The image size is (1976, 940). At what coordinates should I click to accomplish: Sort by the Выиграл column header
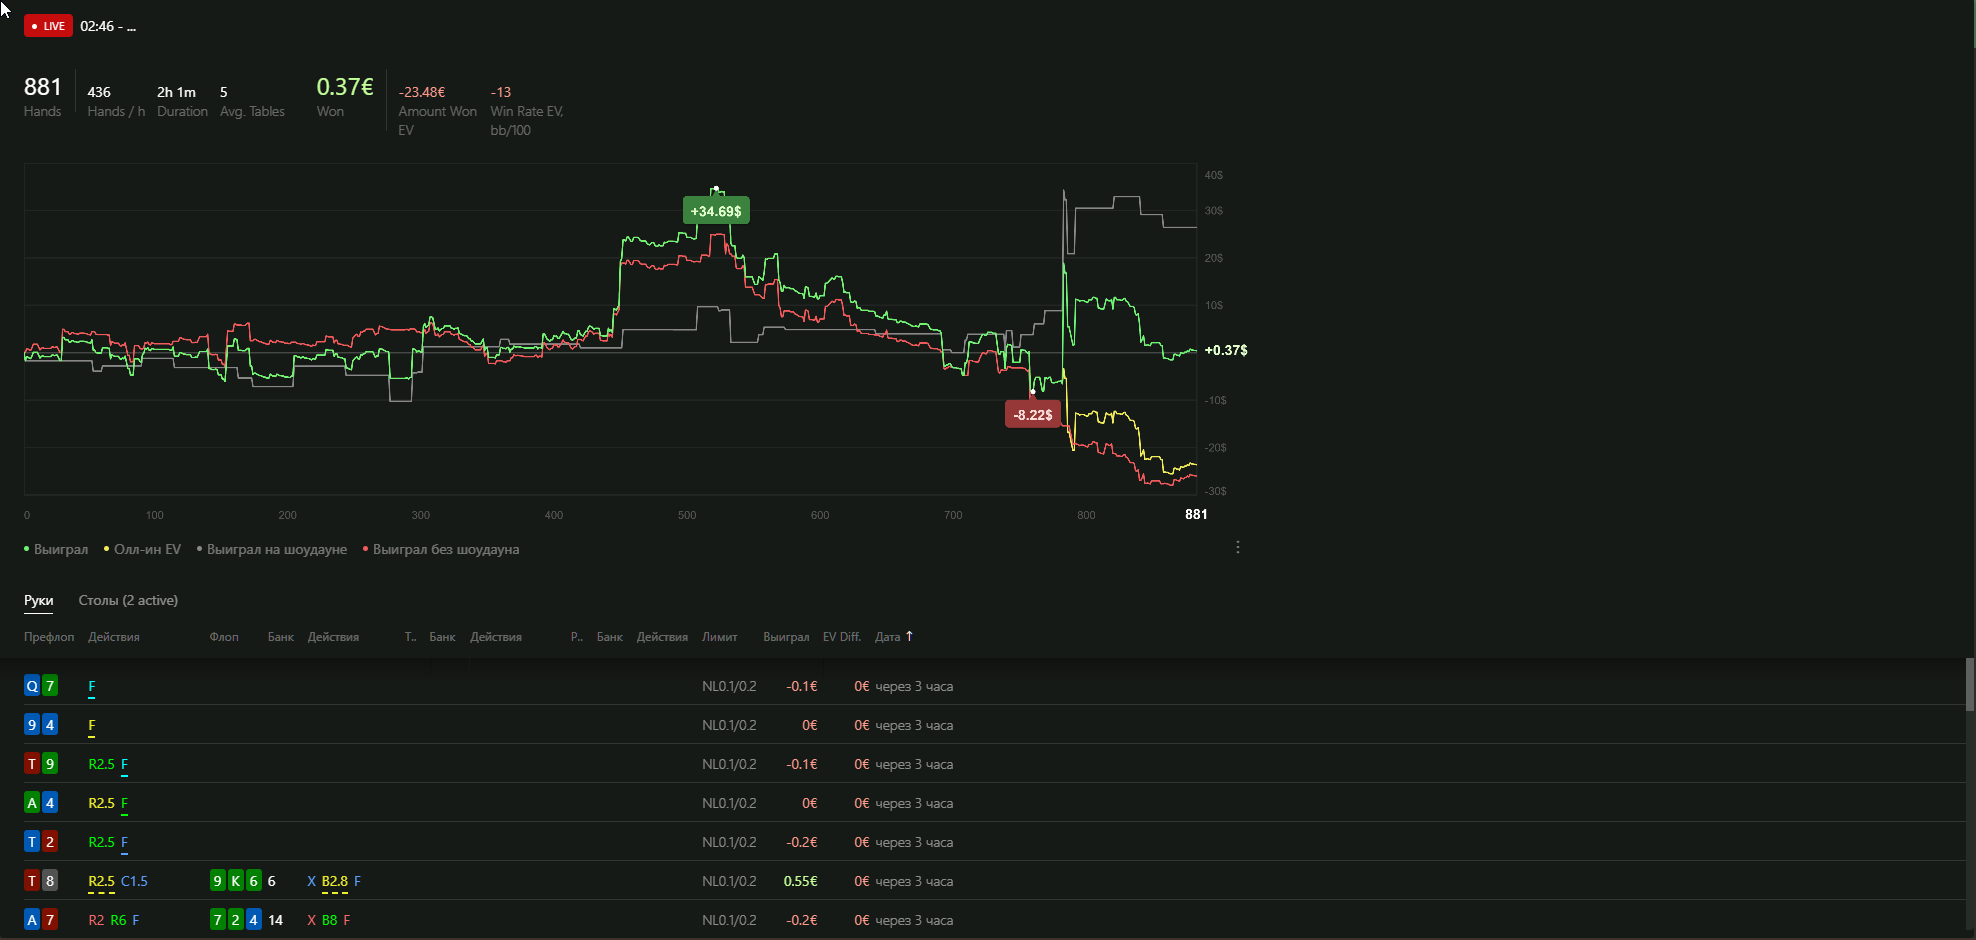tap(786, 637)
